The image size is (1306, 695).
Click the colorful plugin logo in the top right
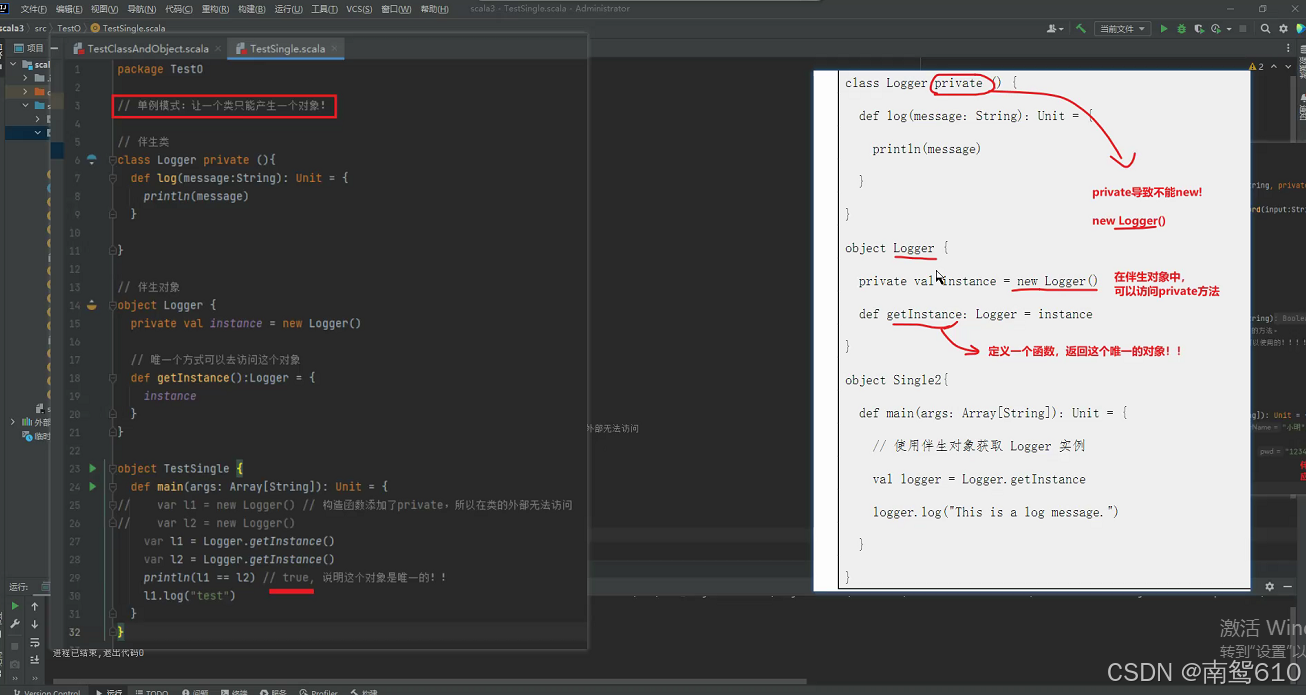coord(1300,29)
